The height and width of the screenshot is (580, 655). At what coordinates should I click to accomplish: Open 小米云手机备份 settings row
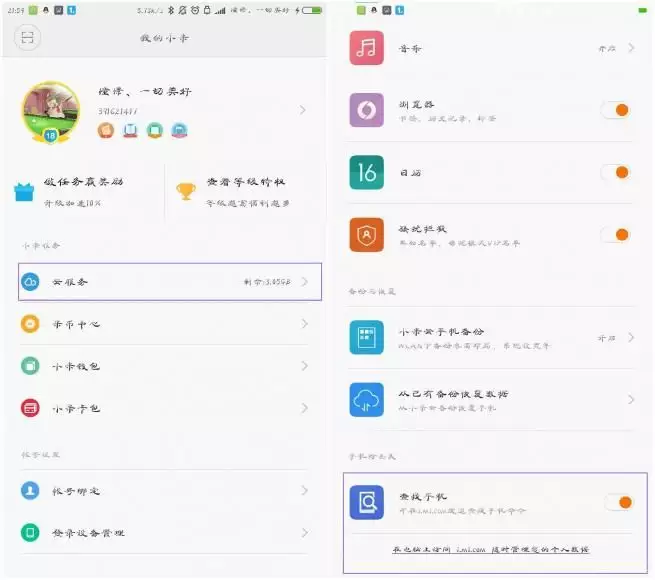coord(492,338)
